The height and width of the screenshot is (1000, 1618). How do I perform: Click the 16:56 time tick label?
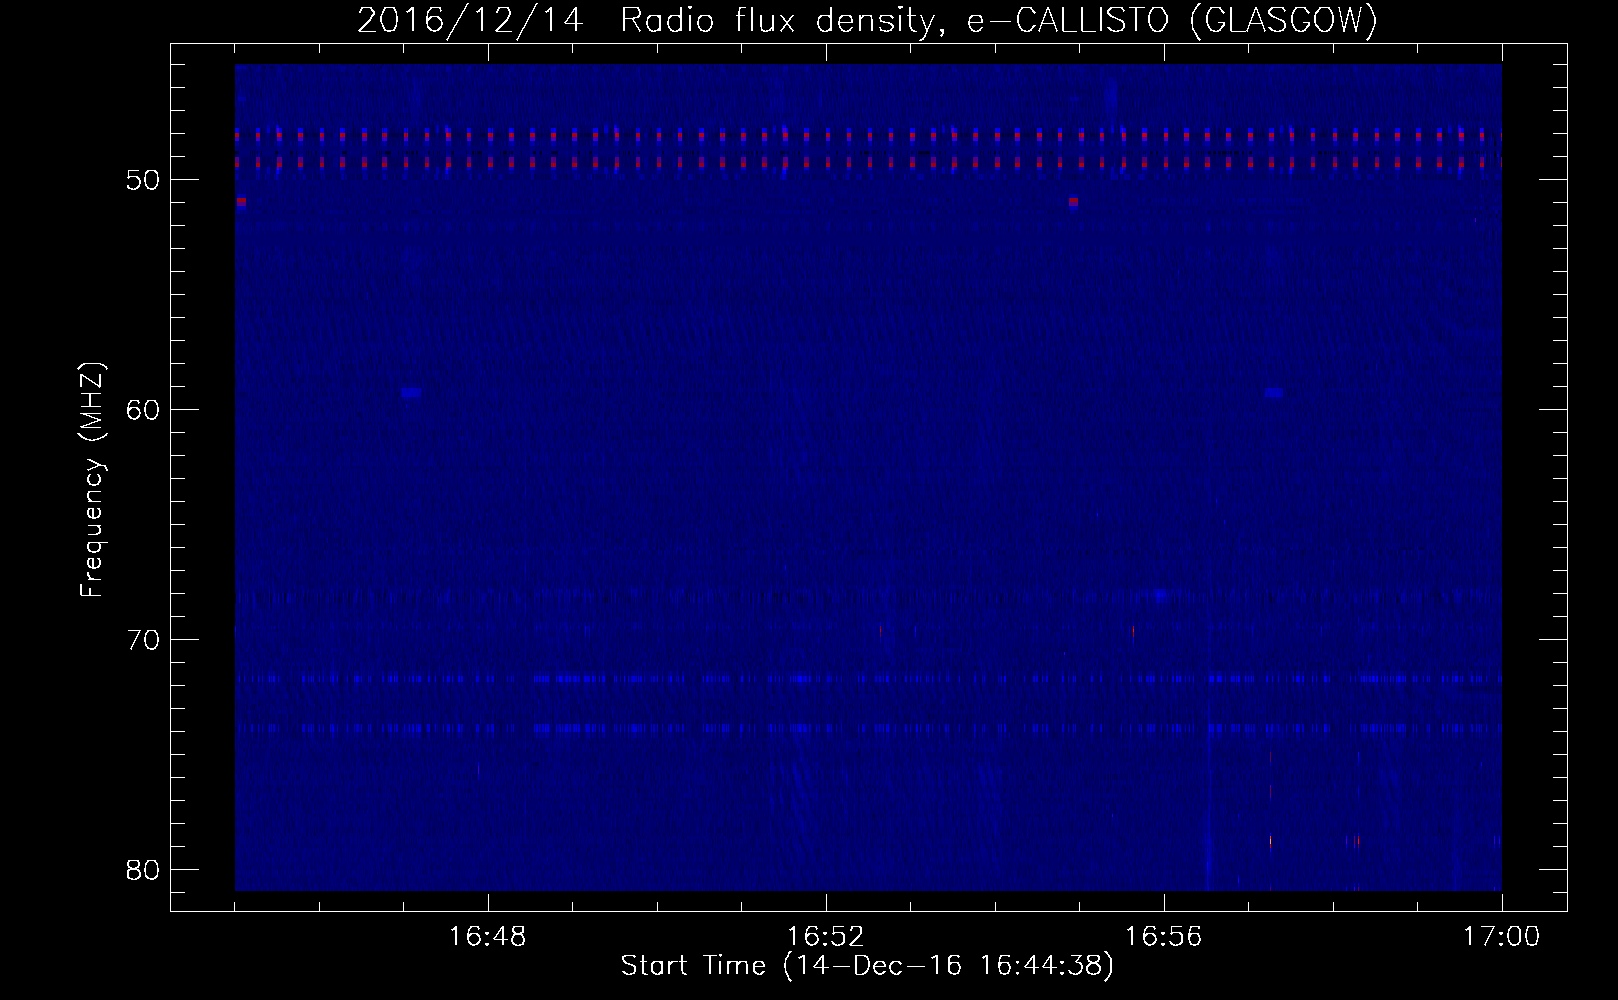1164,937
